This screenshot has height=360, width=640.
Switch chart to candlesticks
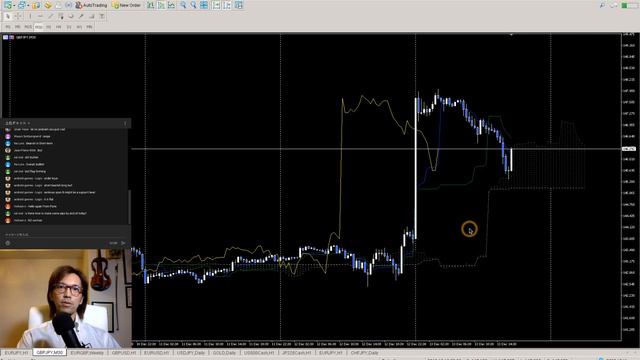(161, 5)
